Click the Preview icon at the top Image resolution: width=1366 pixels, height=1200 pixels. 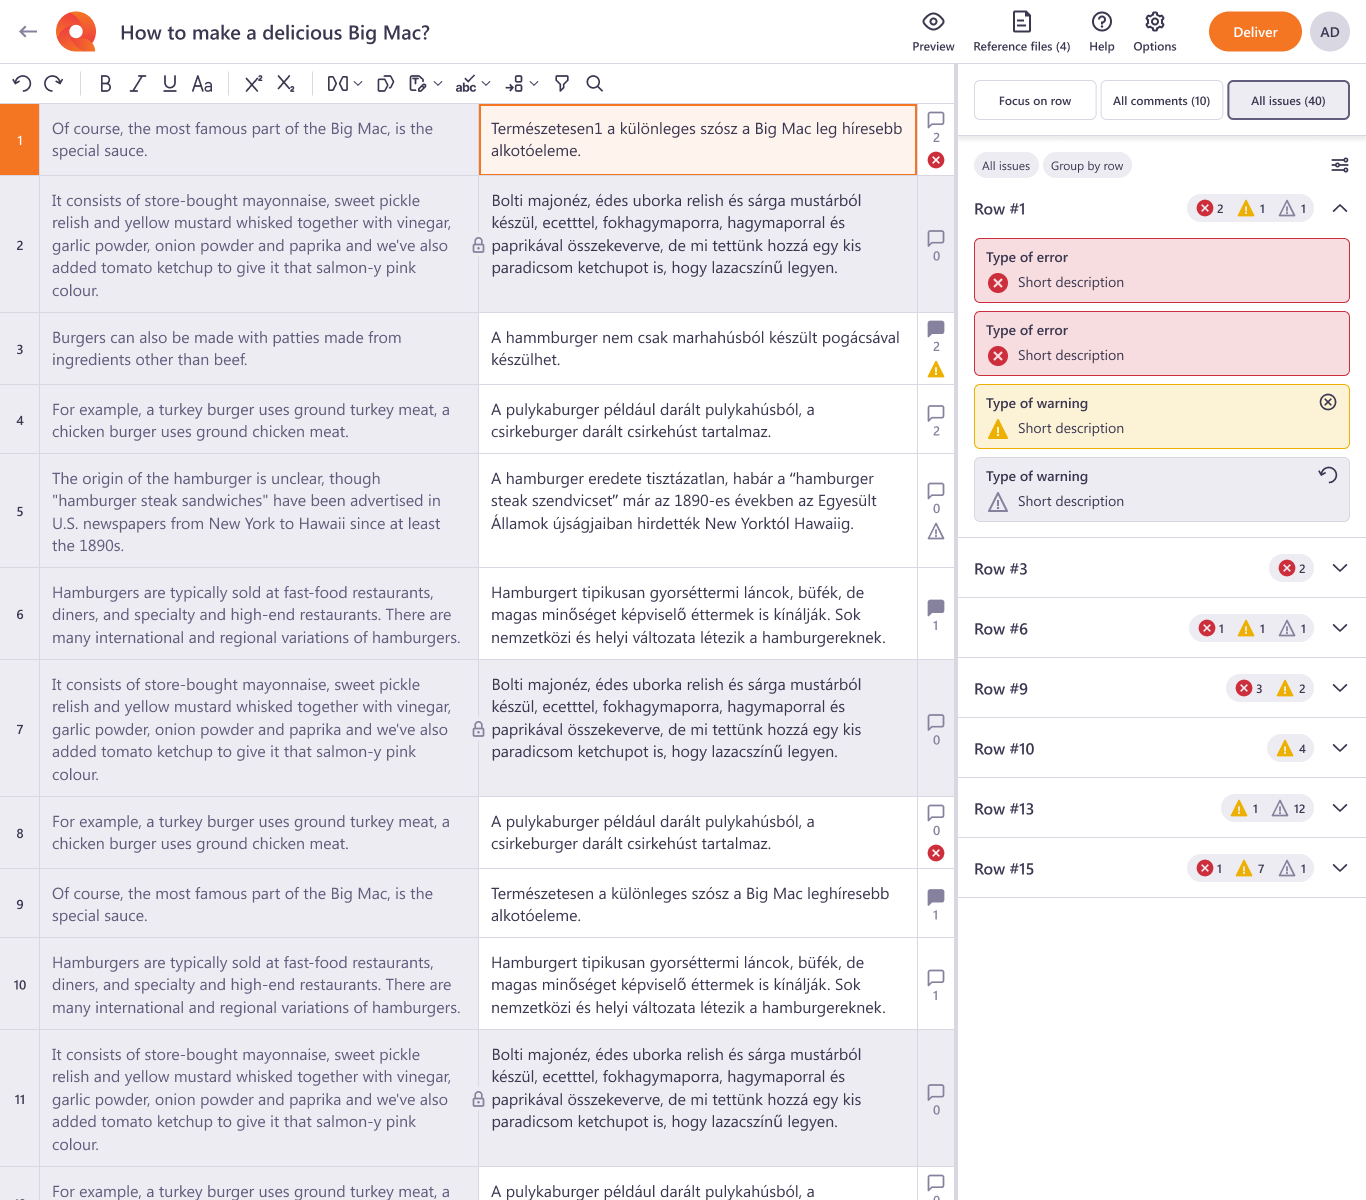point(933,31)
